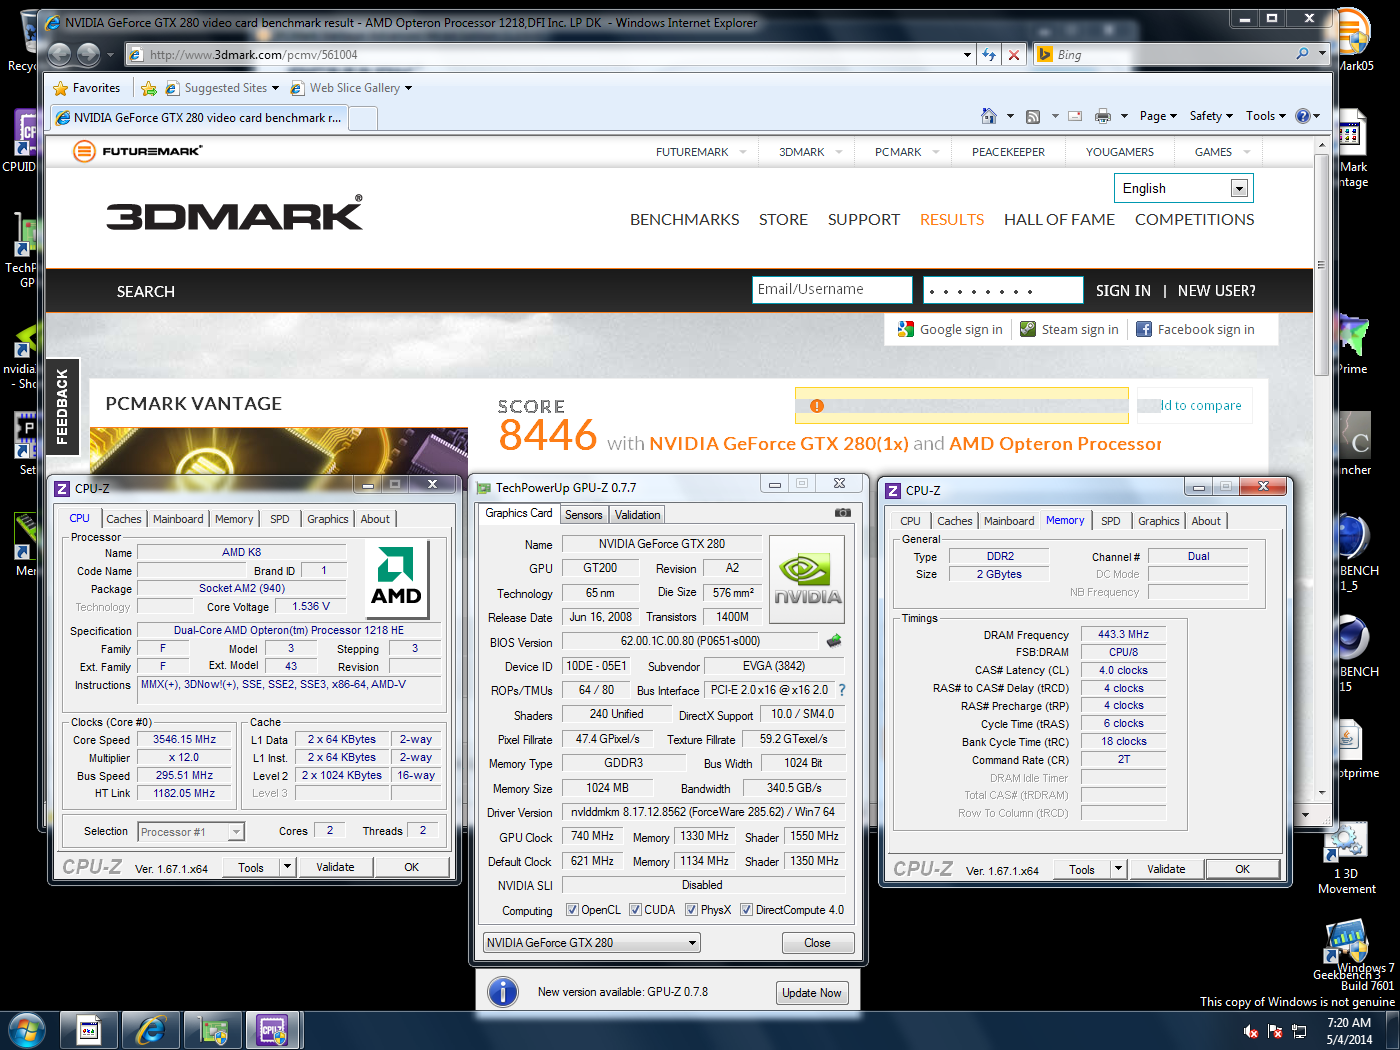The height and width of the screenshot is (1050, 1400).
Task: Click the Steam sign in button
Action: click(x=1069, y=329)
